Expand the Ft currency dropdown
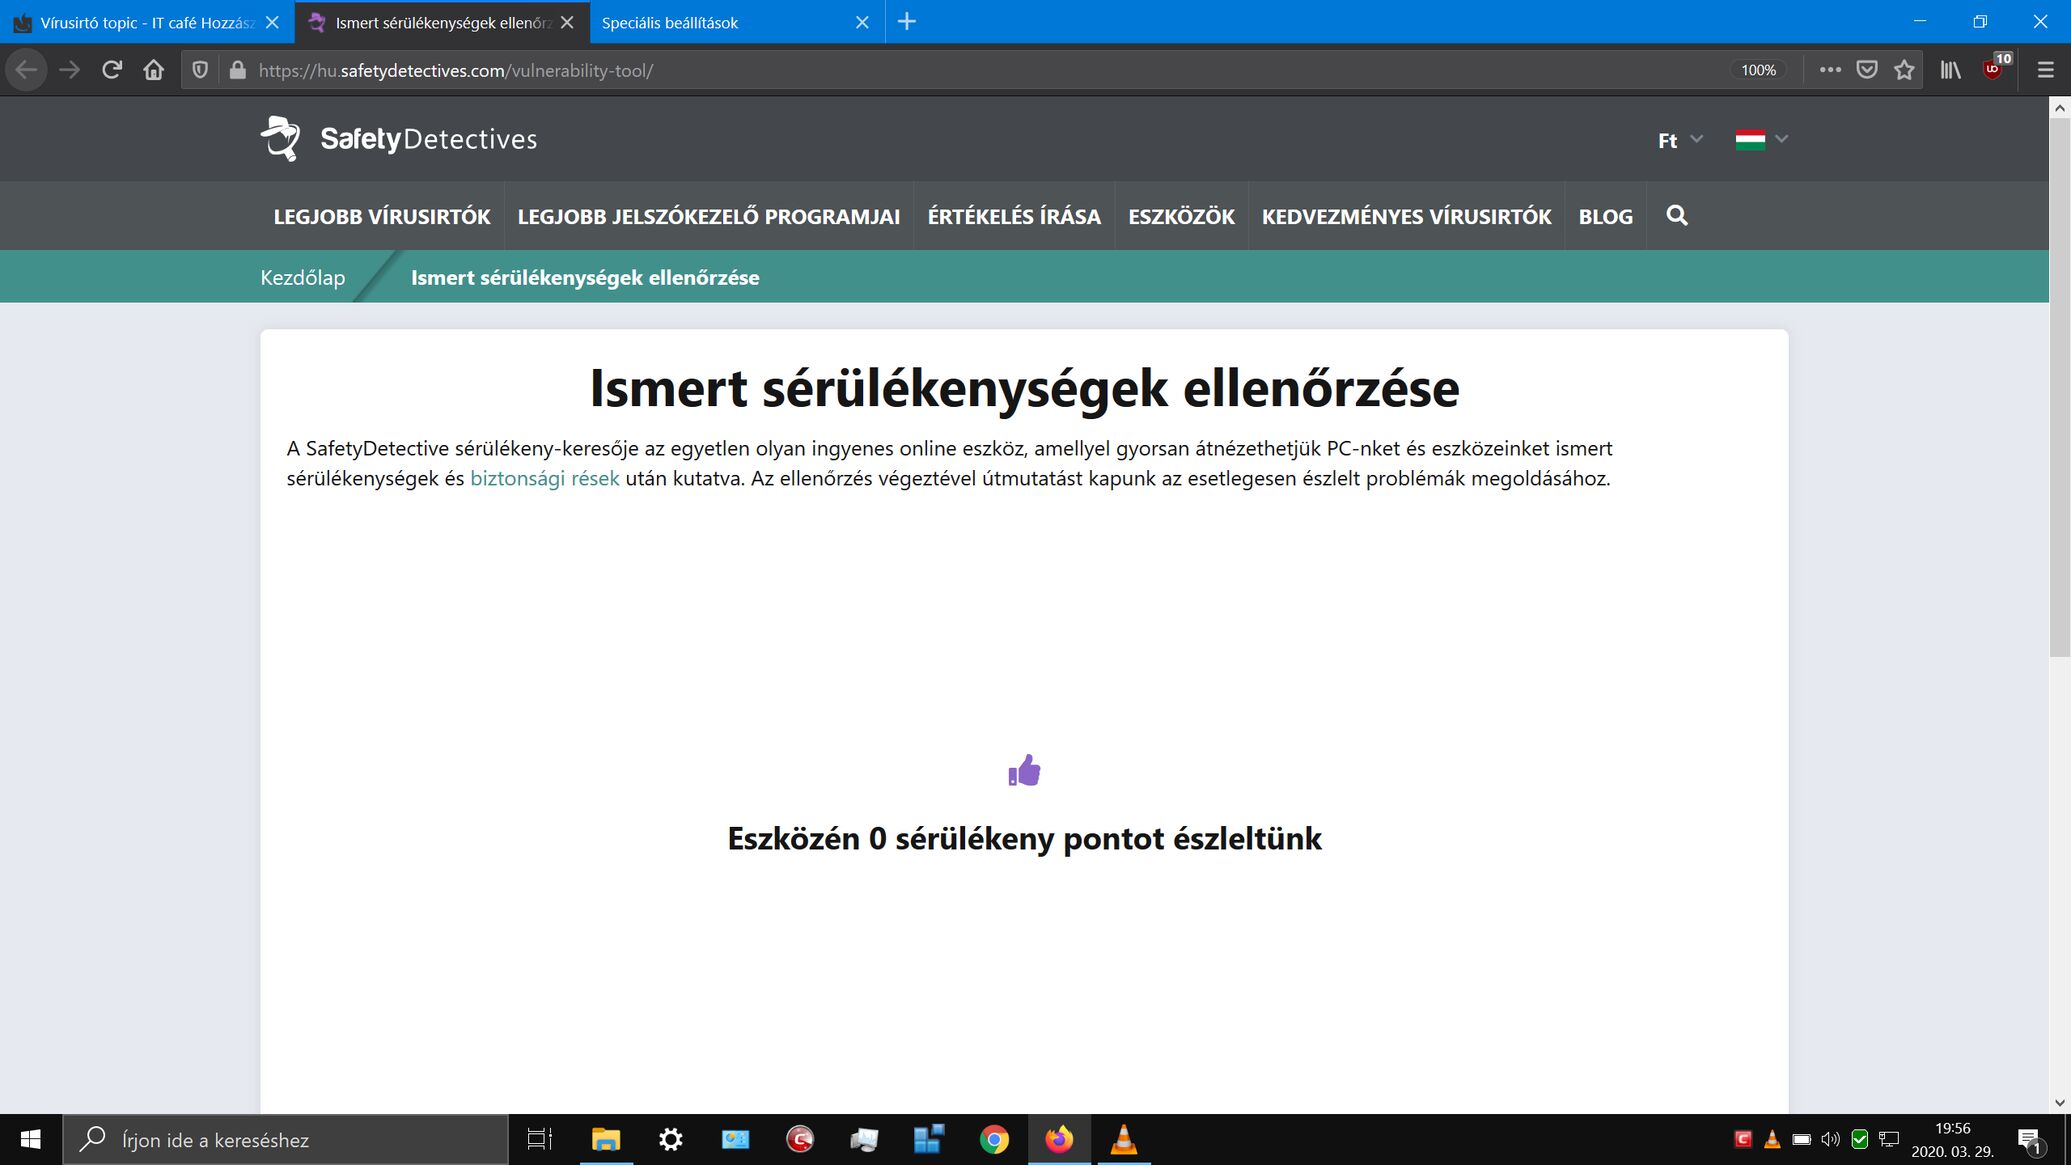The height and width of the screenshot is (1165, 2071). (x=1680, y=140)
